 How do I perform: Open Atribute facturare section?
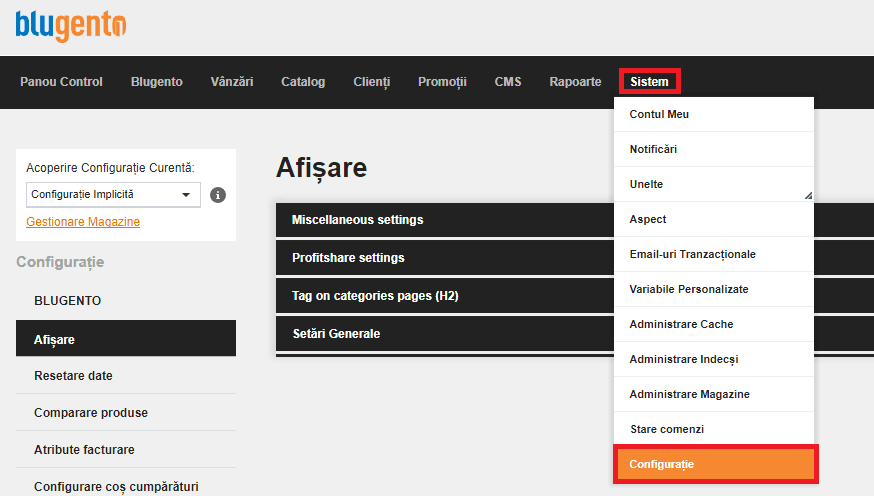click(x=126, y=449)
